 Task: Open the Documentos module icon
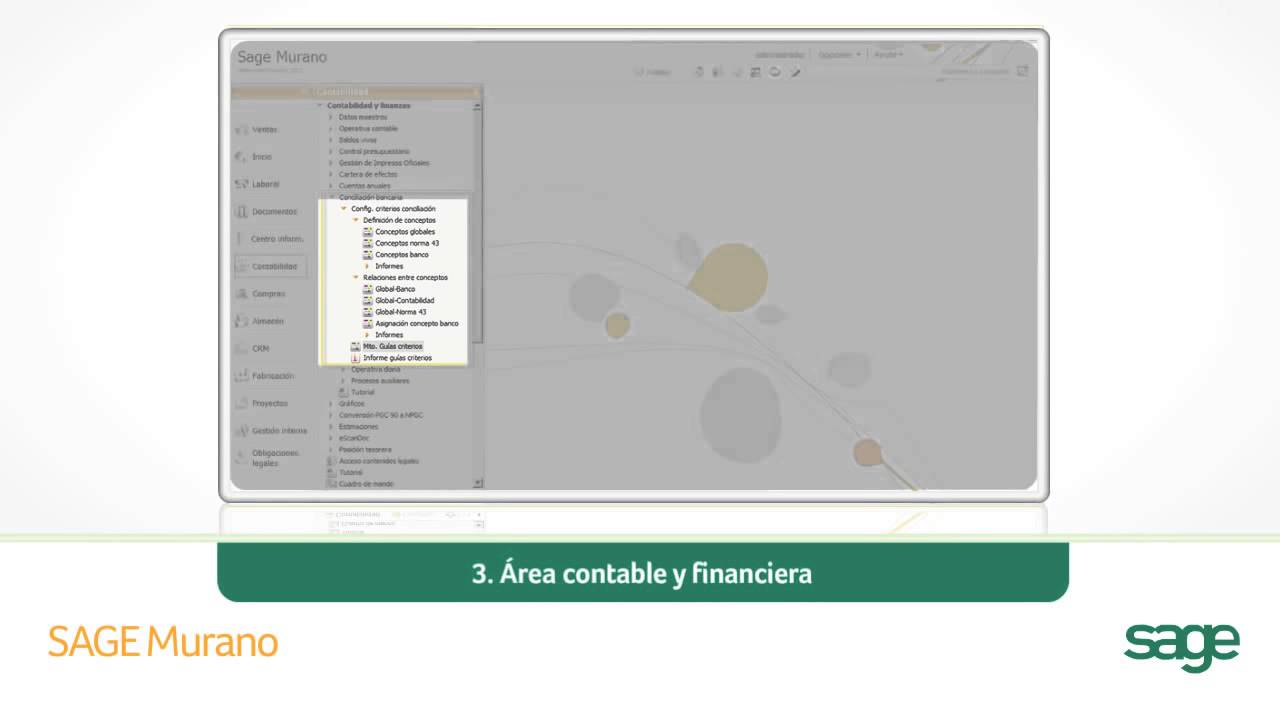241,212
